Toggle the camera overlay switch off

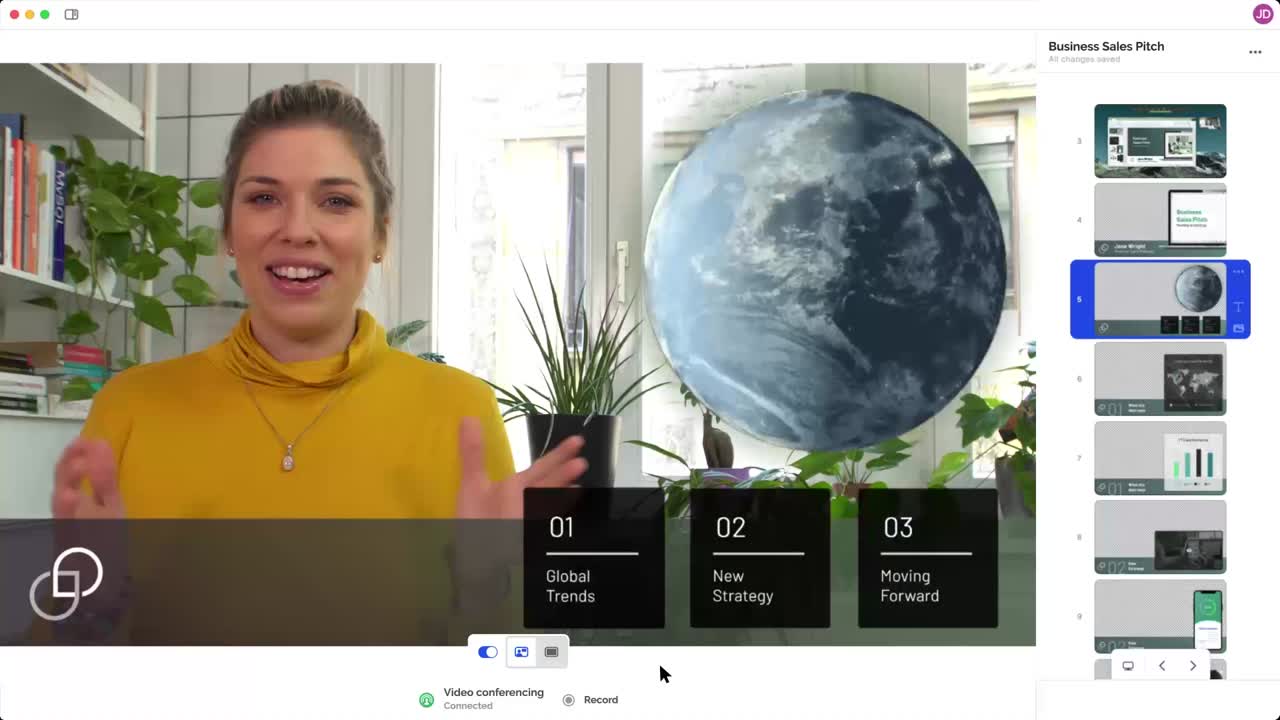pyautogui.click(x=488, y=652)
